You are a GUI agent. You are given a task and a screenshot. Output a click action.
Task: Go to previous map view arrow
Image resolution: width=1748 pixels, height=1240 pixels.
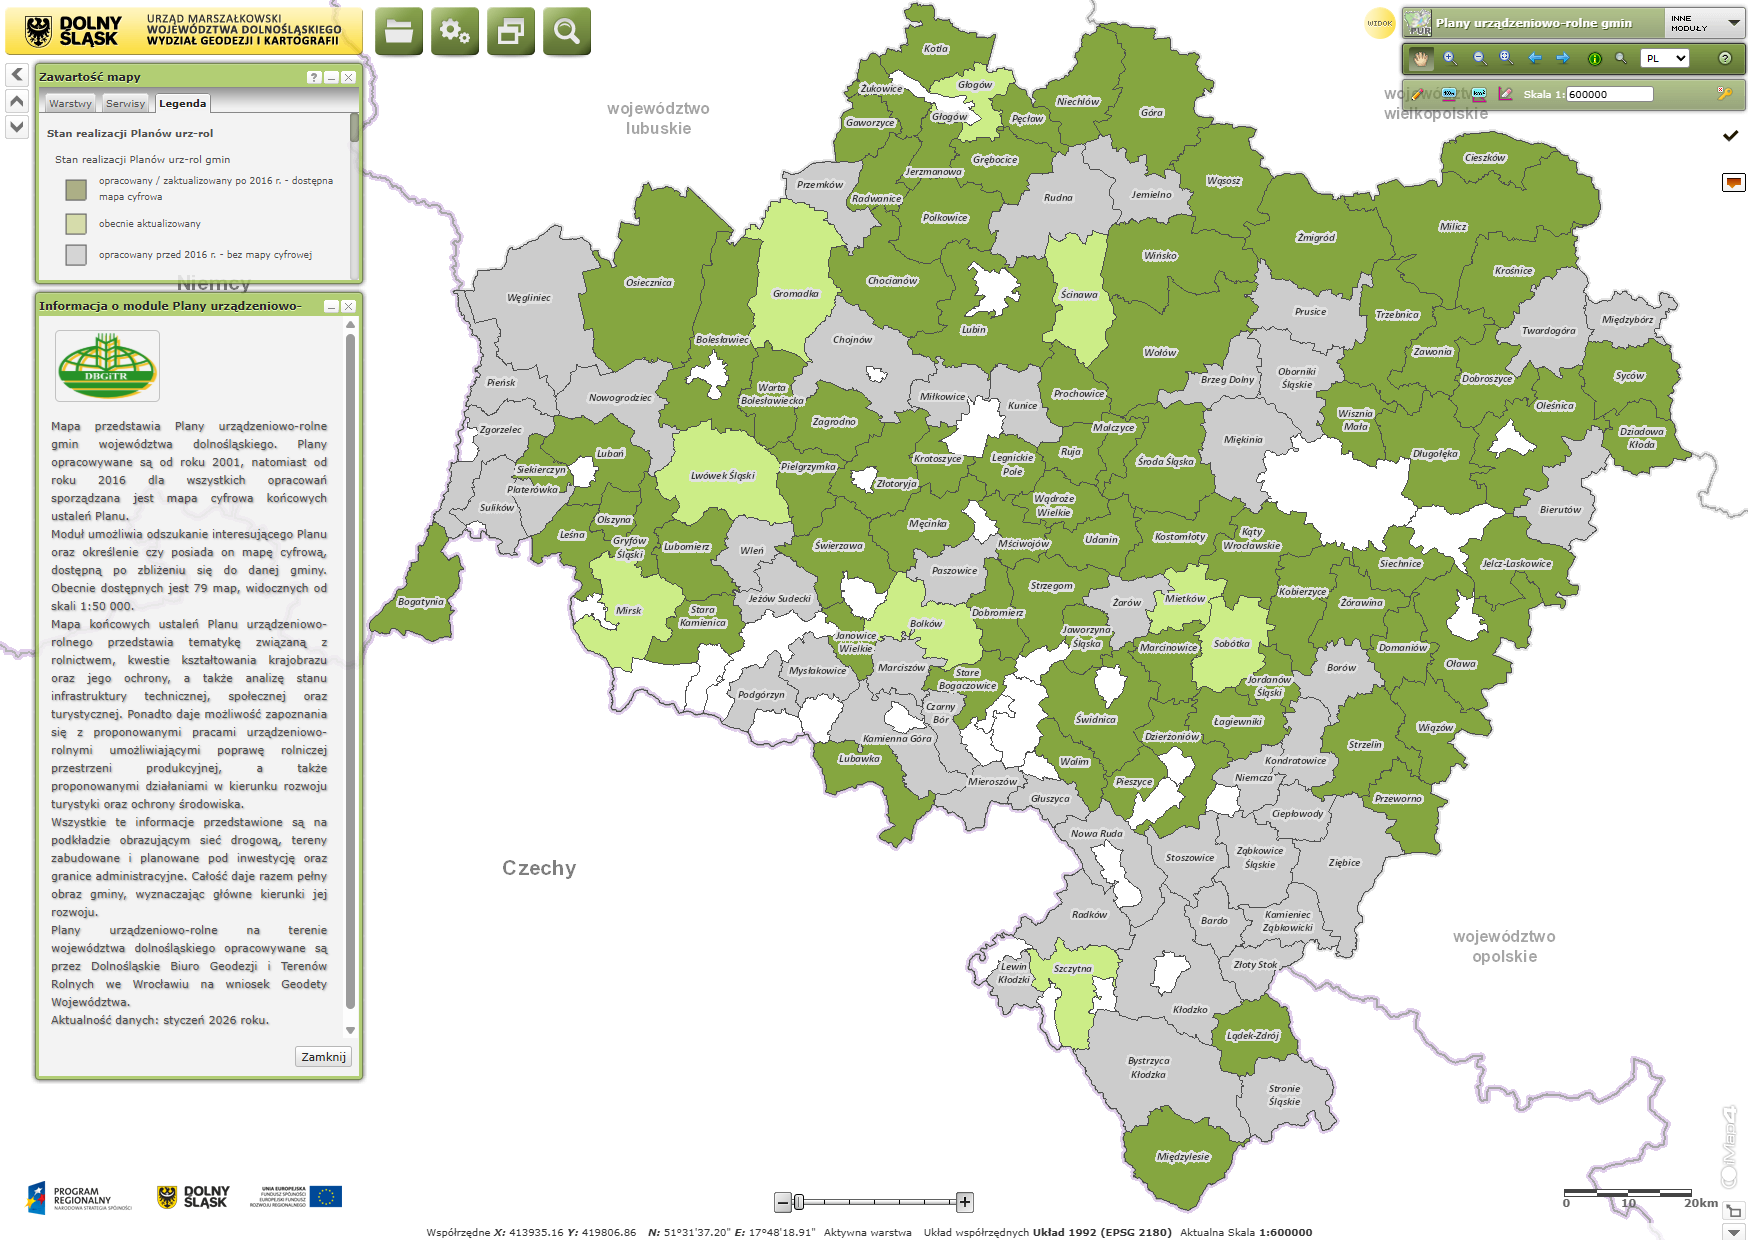(x=1535, y=59)
